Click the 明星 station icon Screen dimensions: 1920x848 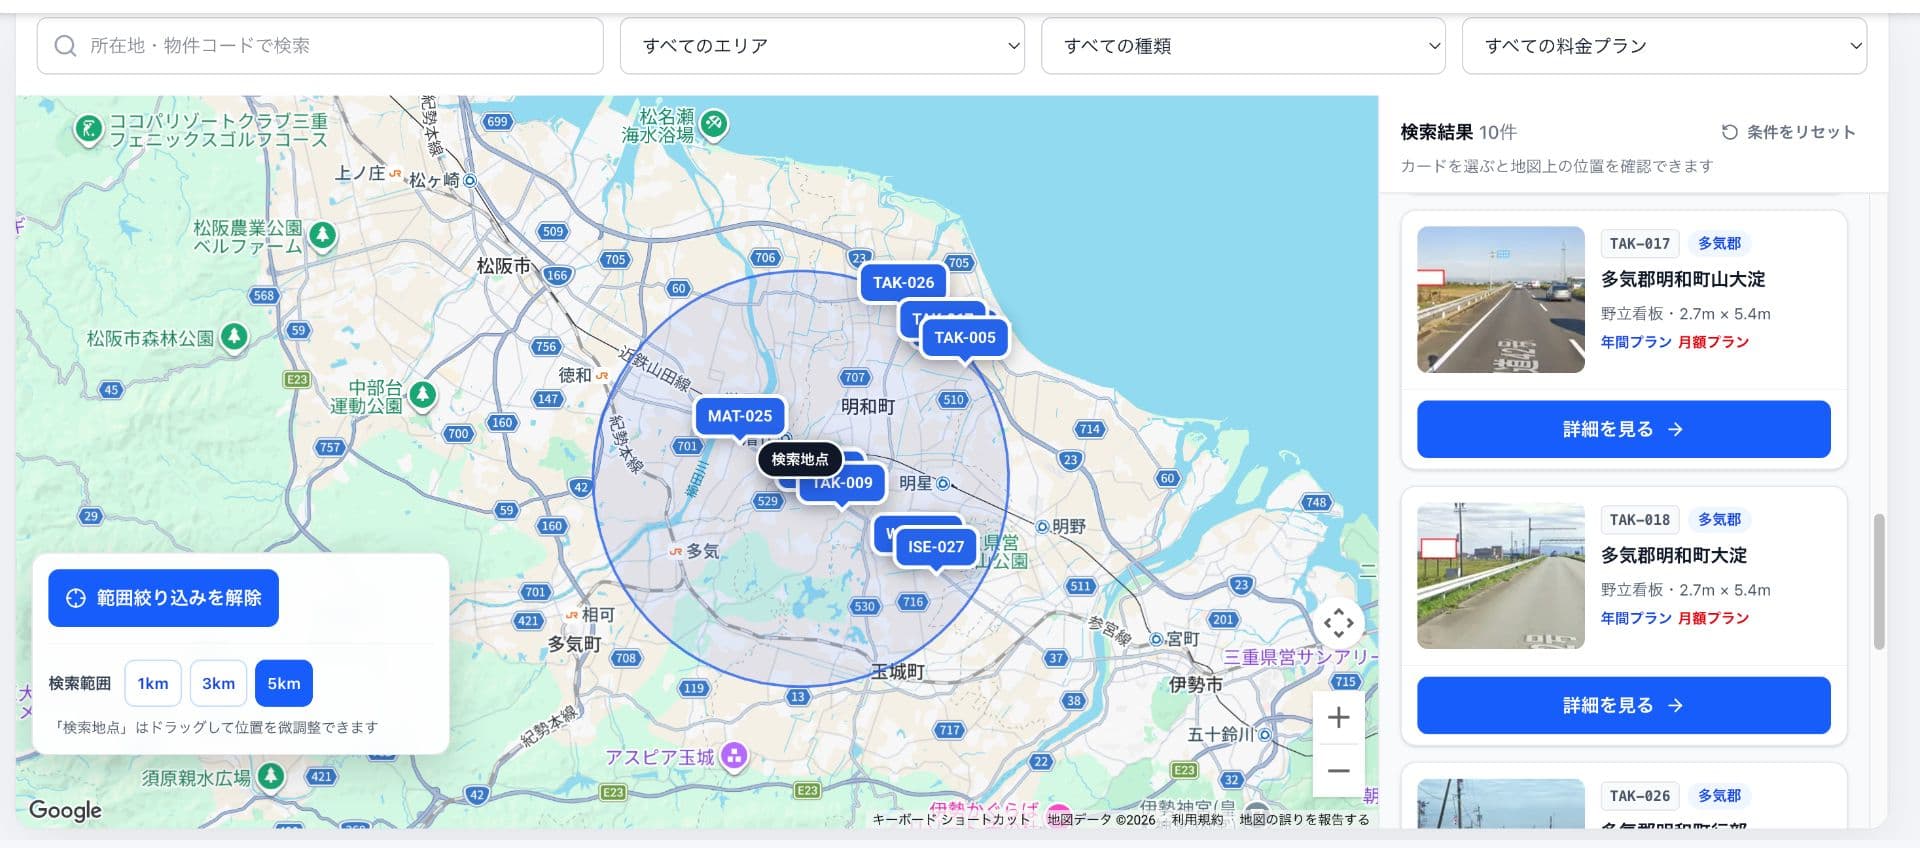pyautogui.click(x=942, y=484)
